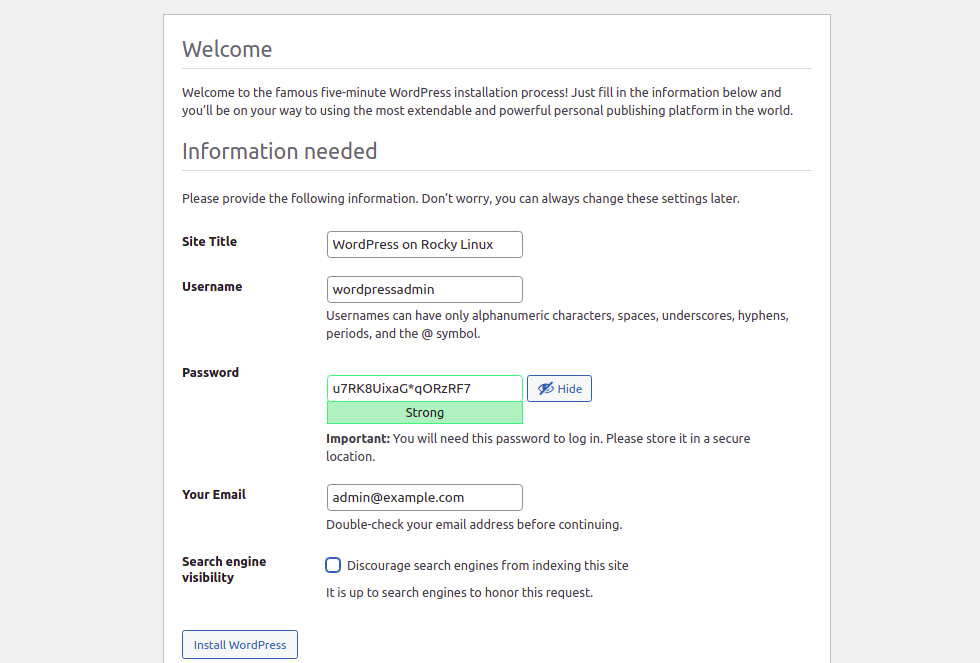Click the Site Title input field
The height and width of the screenshot is (663, 980).
424,244
